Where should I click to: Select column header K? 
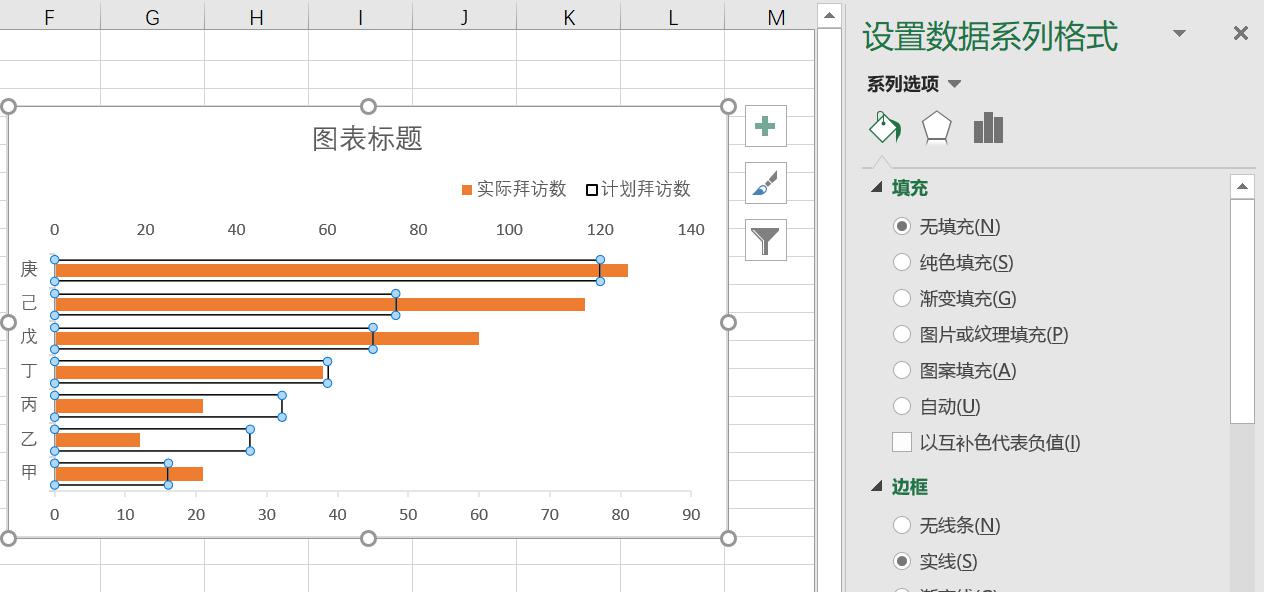pyautogui.click(x=569, y=17)
